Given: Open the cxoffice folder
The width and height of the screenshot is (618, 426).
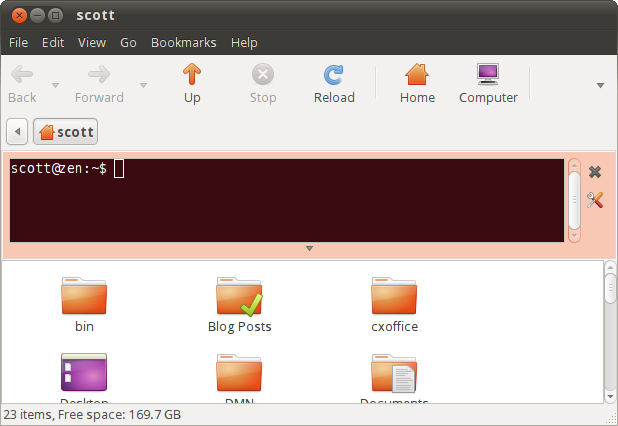Looking at the screenshot, I should 394,297.
